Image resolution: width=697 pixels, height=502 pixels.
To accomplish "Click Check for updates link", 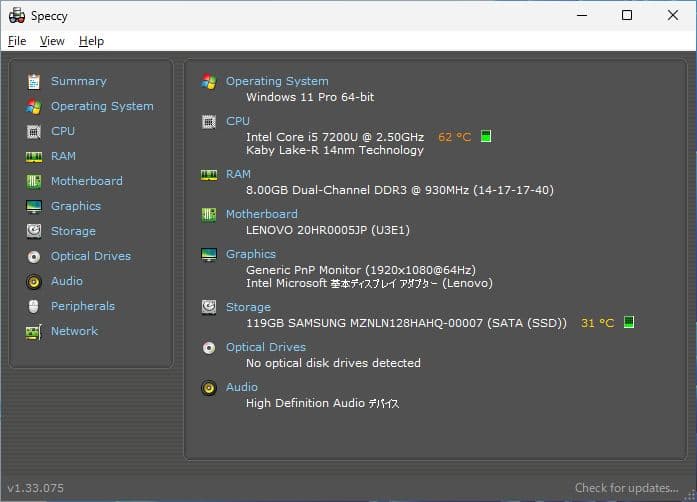I will 627,488.
